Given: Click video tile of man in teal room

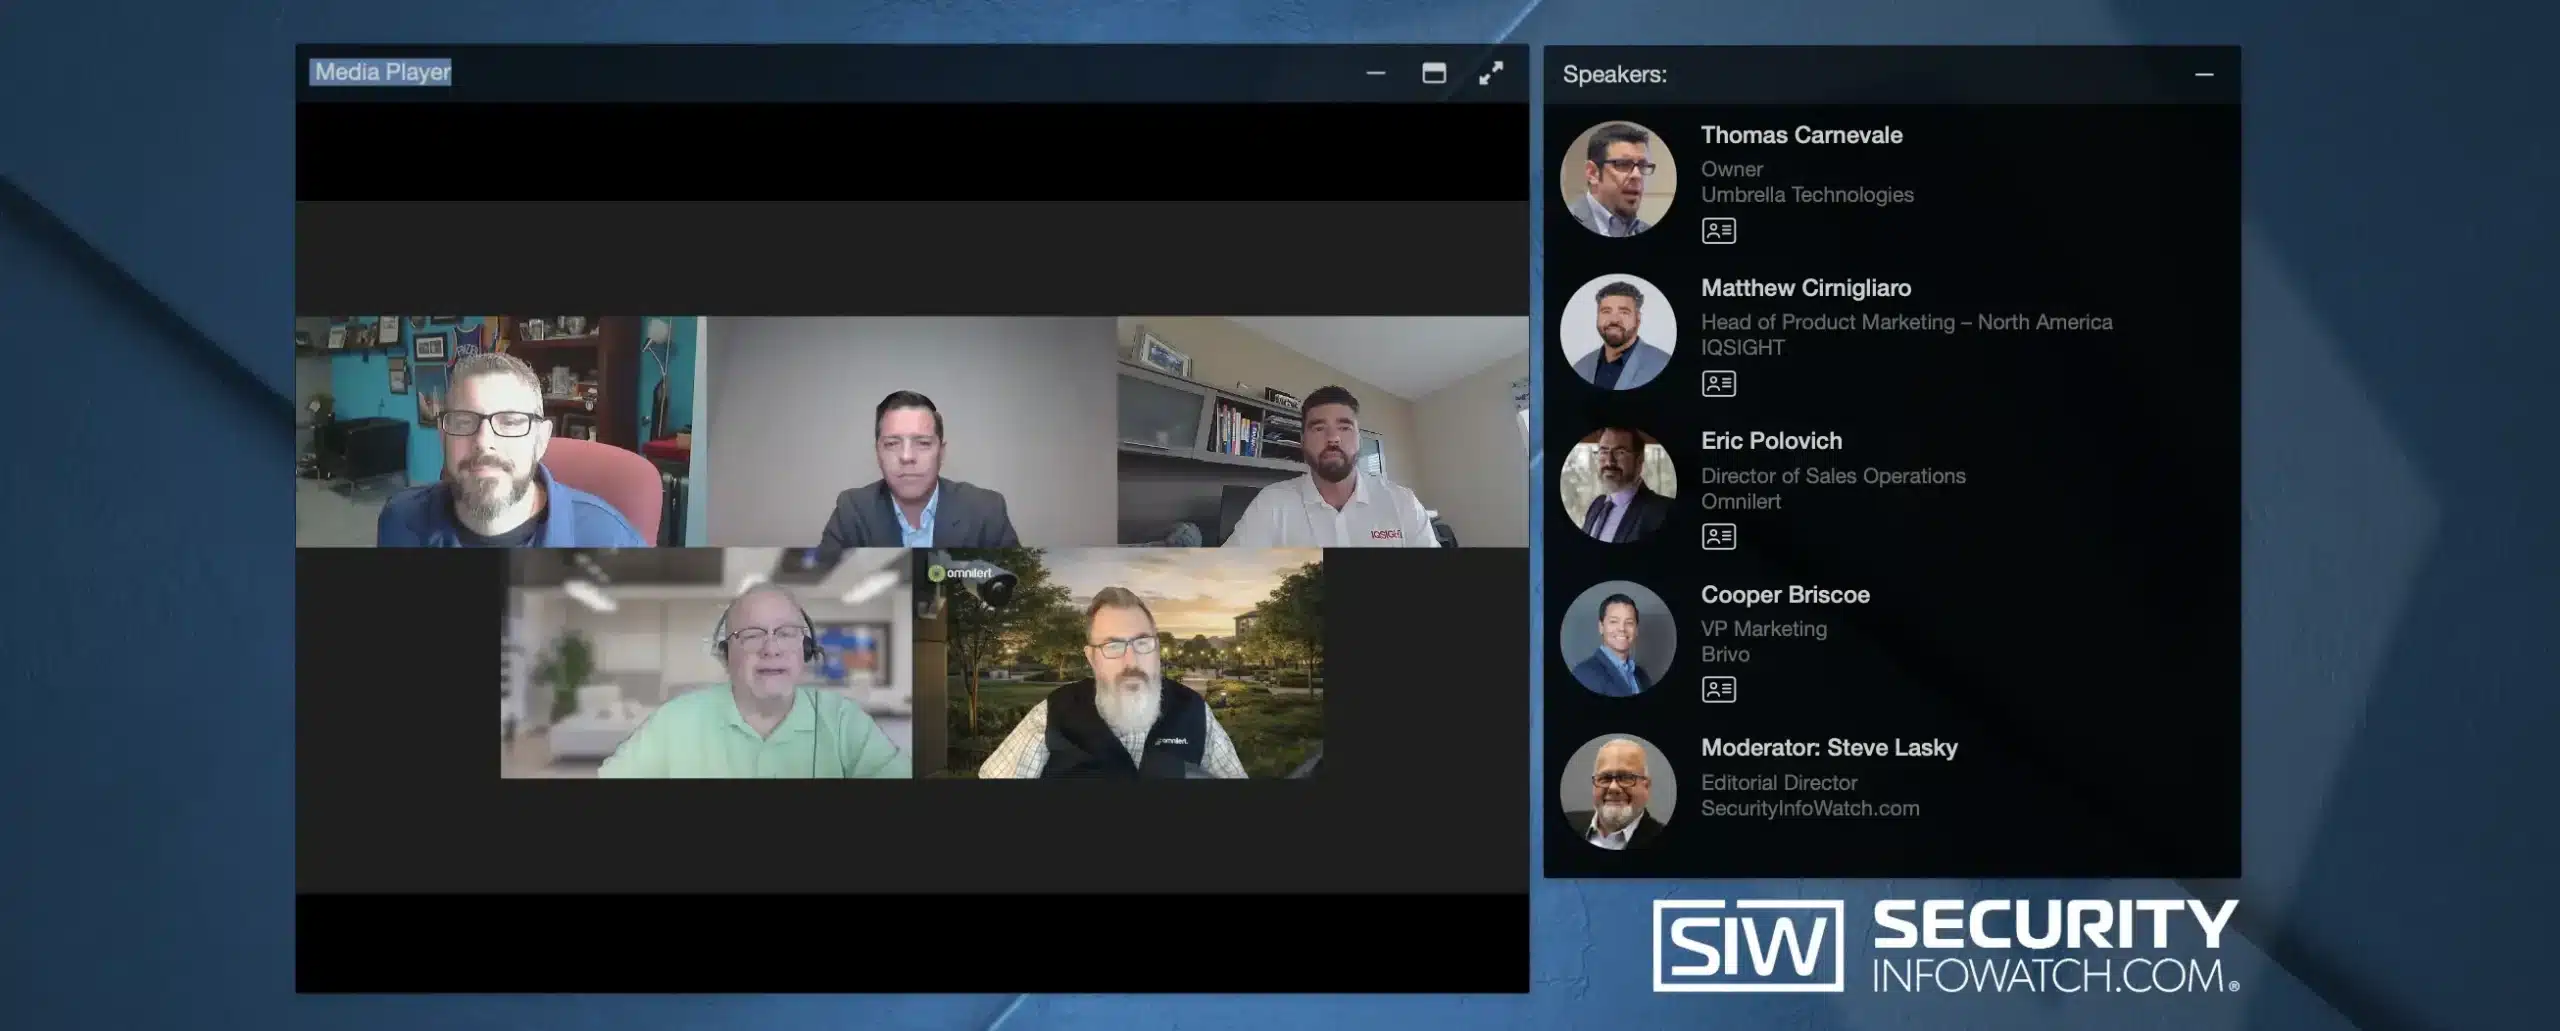Looking at the screenshot, I should pyautogui.click(x=501, y=432).
